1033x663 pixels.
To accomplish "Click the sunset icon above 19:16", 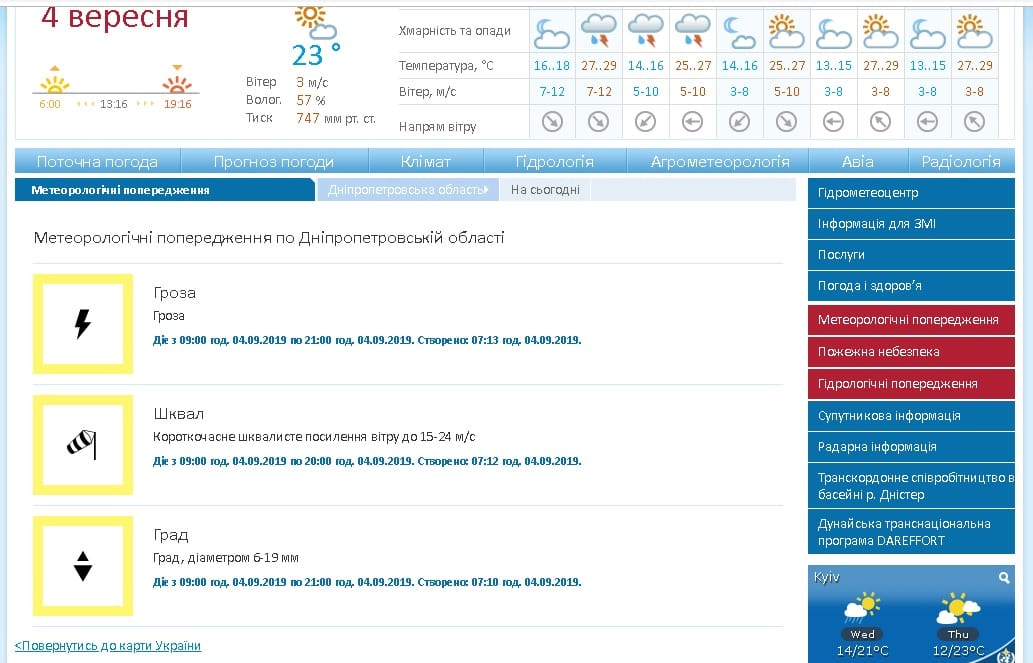I will (177, 82).
